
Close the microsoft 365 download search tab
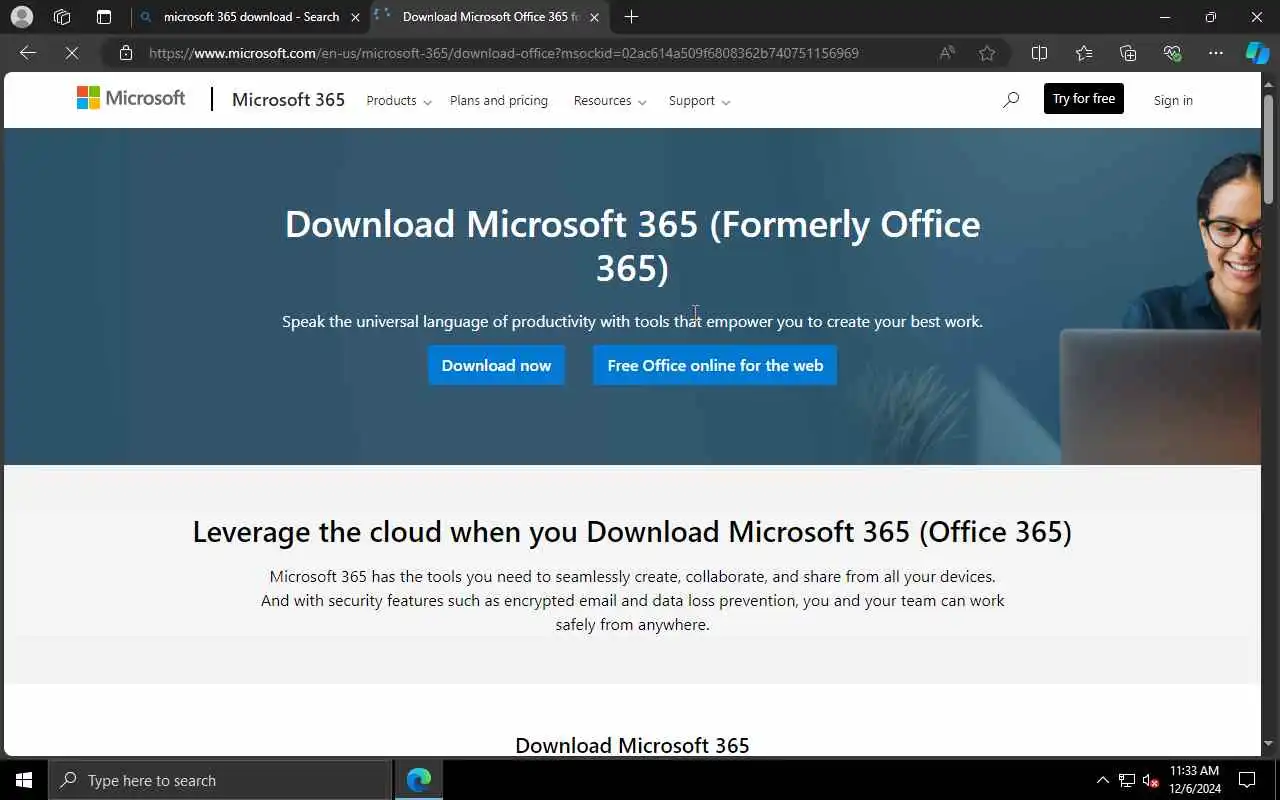click(355, 17)
